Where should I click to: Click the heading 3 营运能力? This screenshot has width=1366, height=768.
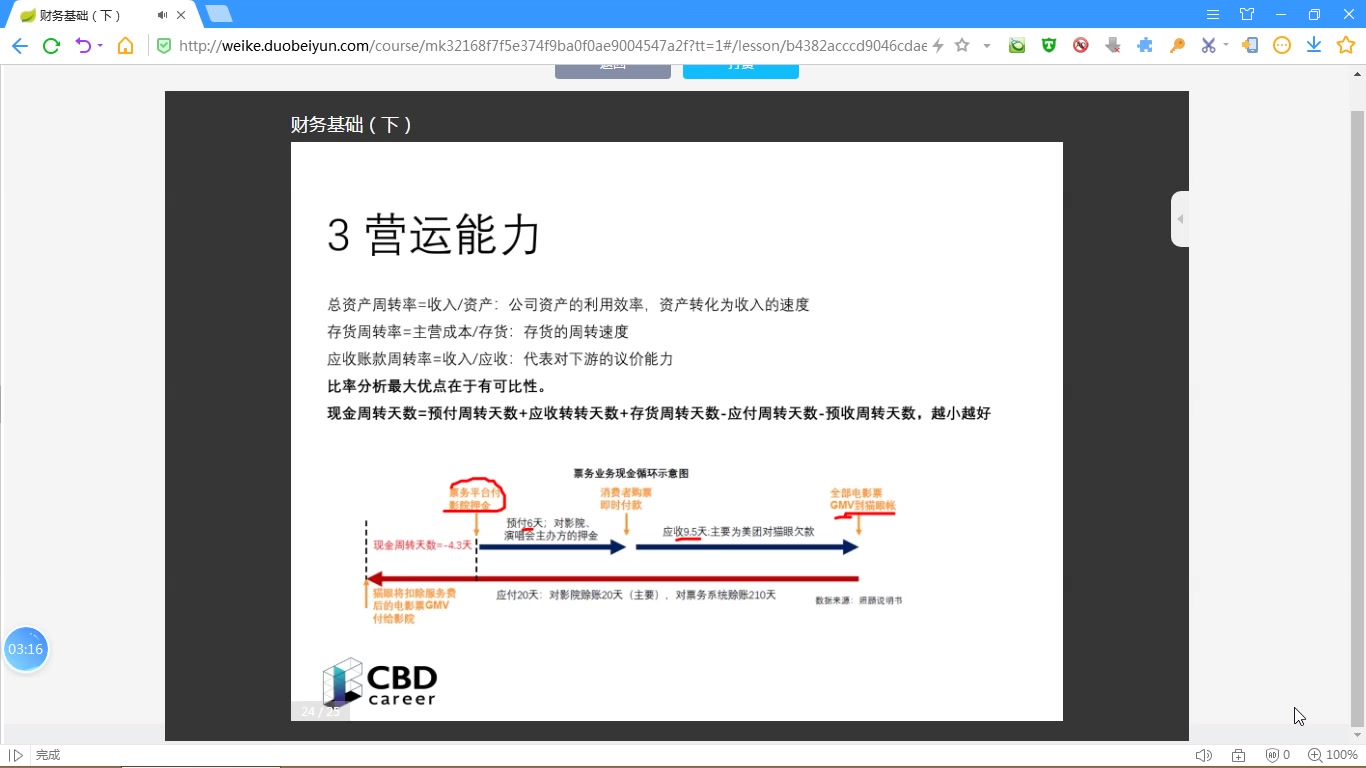click(x=434, y=236)
